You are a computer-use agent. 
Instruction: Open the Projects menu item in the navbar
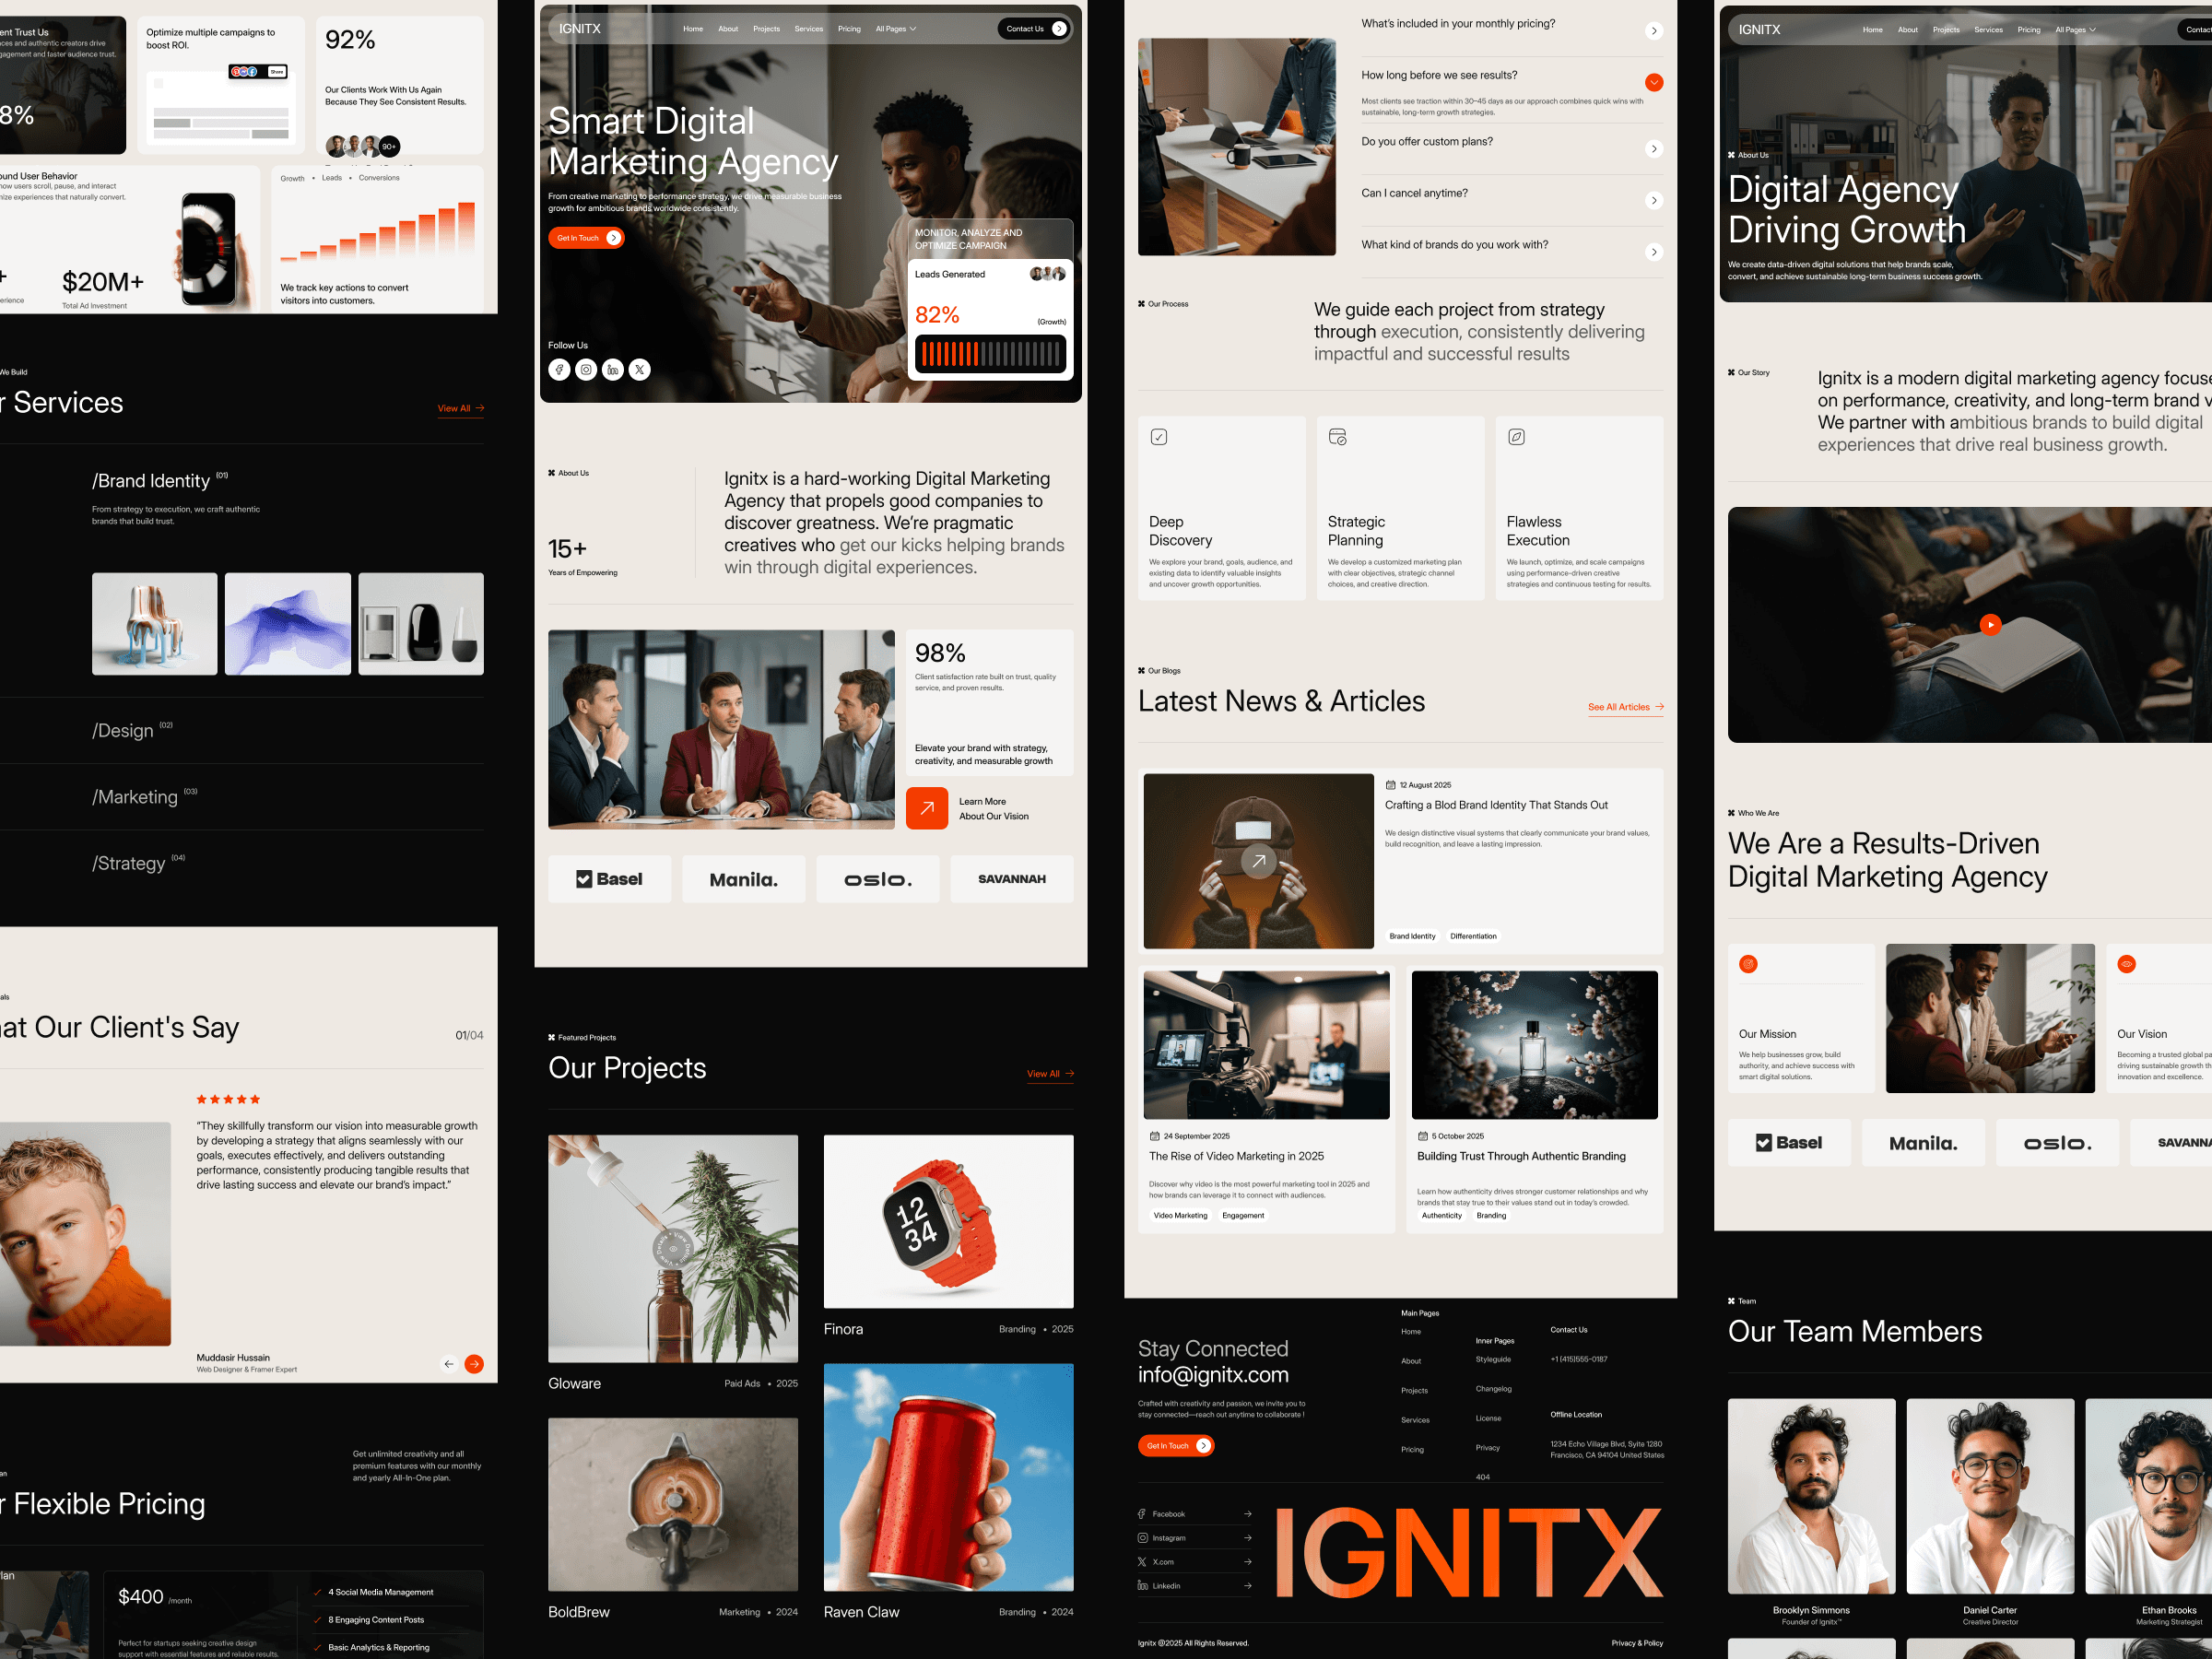click(x=766, y=28)
